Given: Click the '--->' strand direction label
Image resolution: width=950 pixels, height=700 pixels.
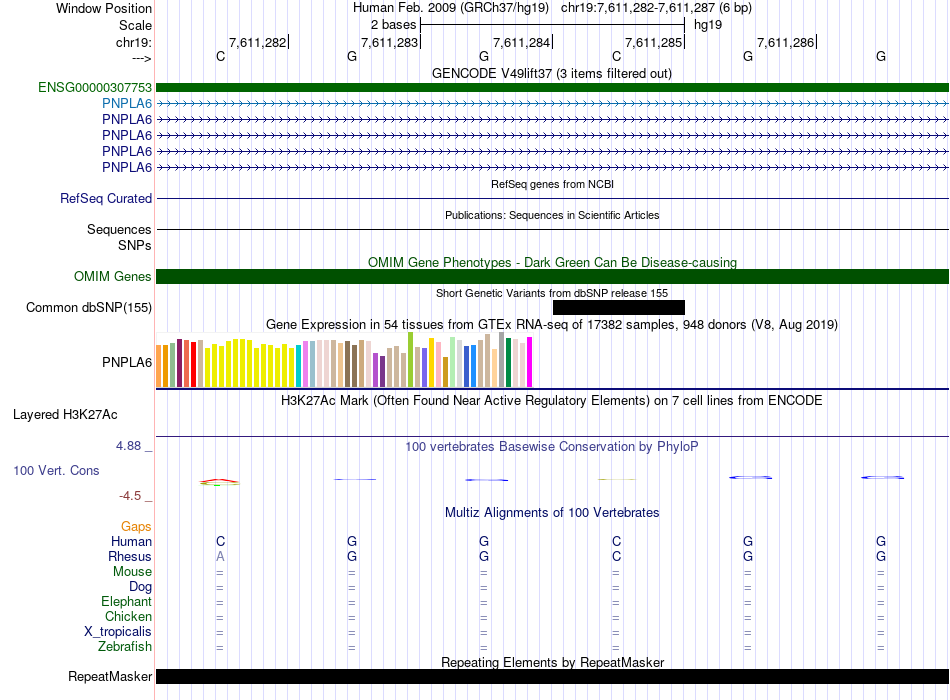Looking at the screenshot, I should 141,58.
